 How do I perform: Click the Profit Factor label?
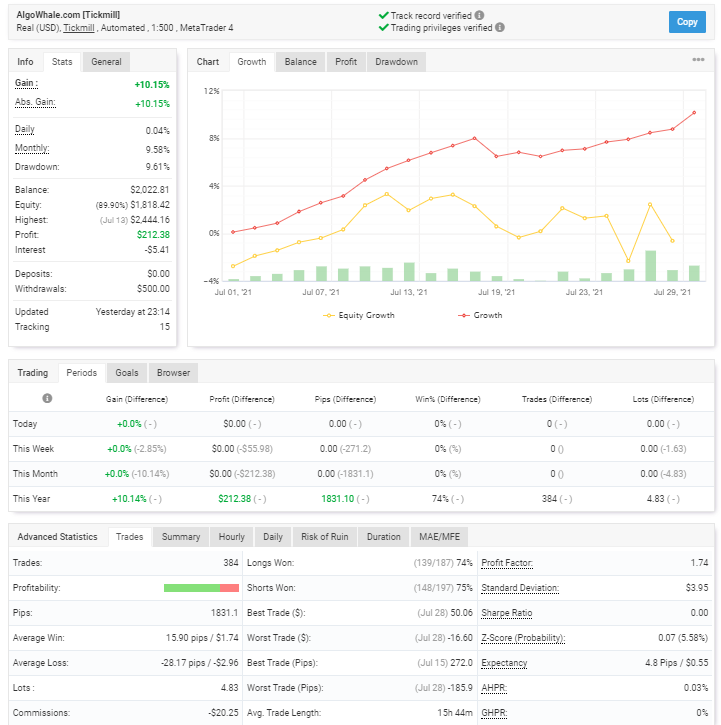point(507,563)
